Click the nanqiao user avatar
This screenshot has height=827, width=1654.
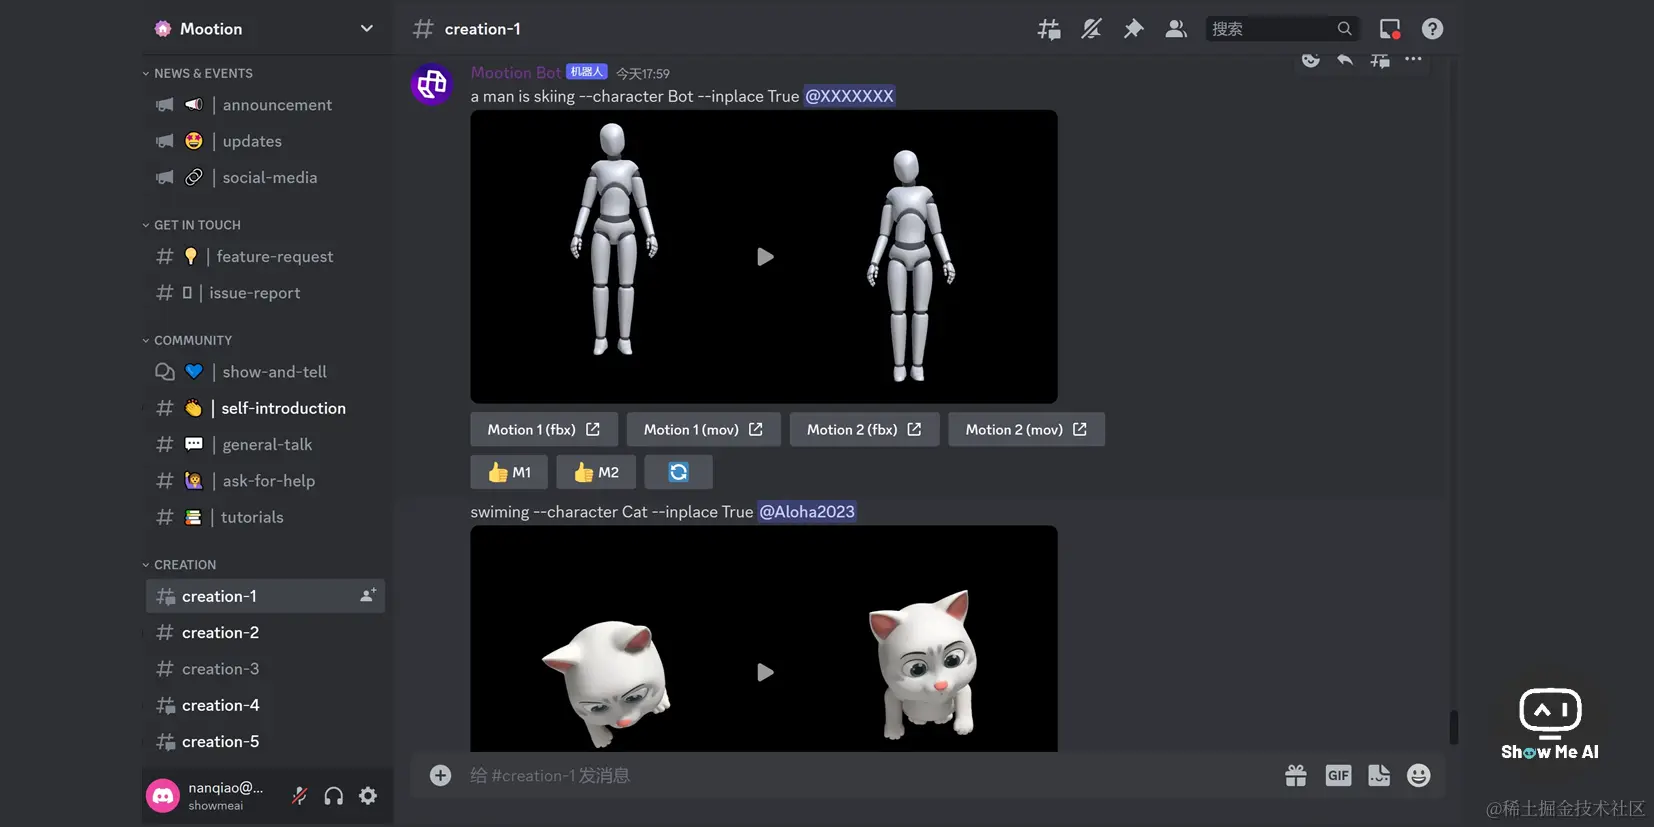[163, 796]
